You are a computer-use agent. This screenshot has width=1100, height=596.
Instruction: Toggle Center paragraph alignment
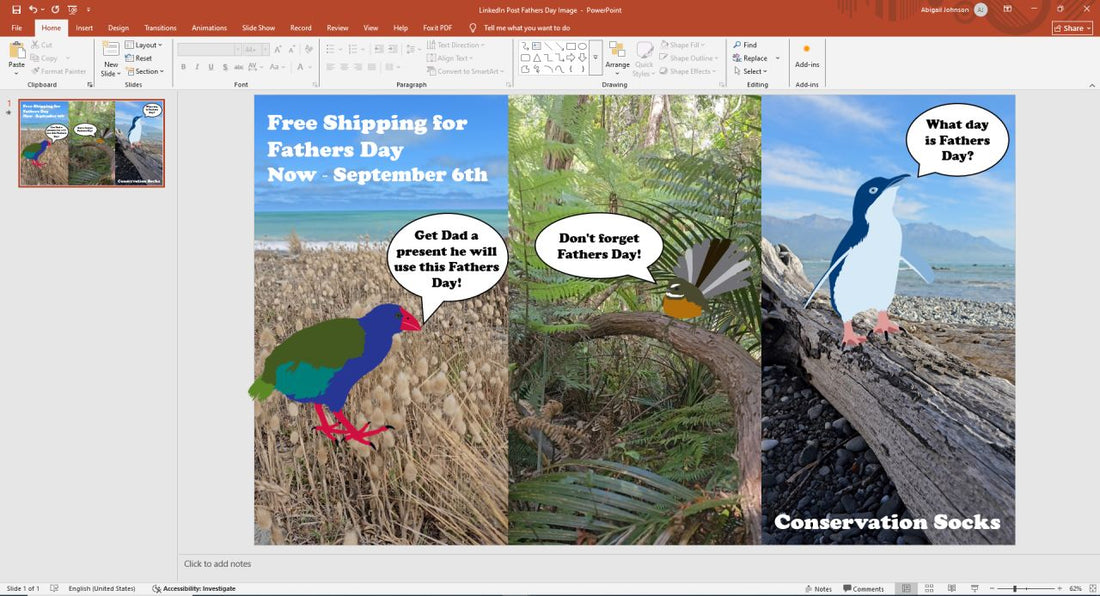(344, 67)
